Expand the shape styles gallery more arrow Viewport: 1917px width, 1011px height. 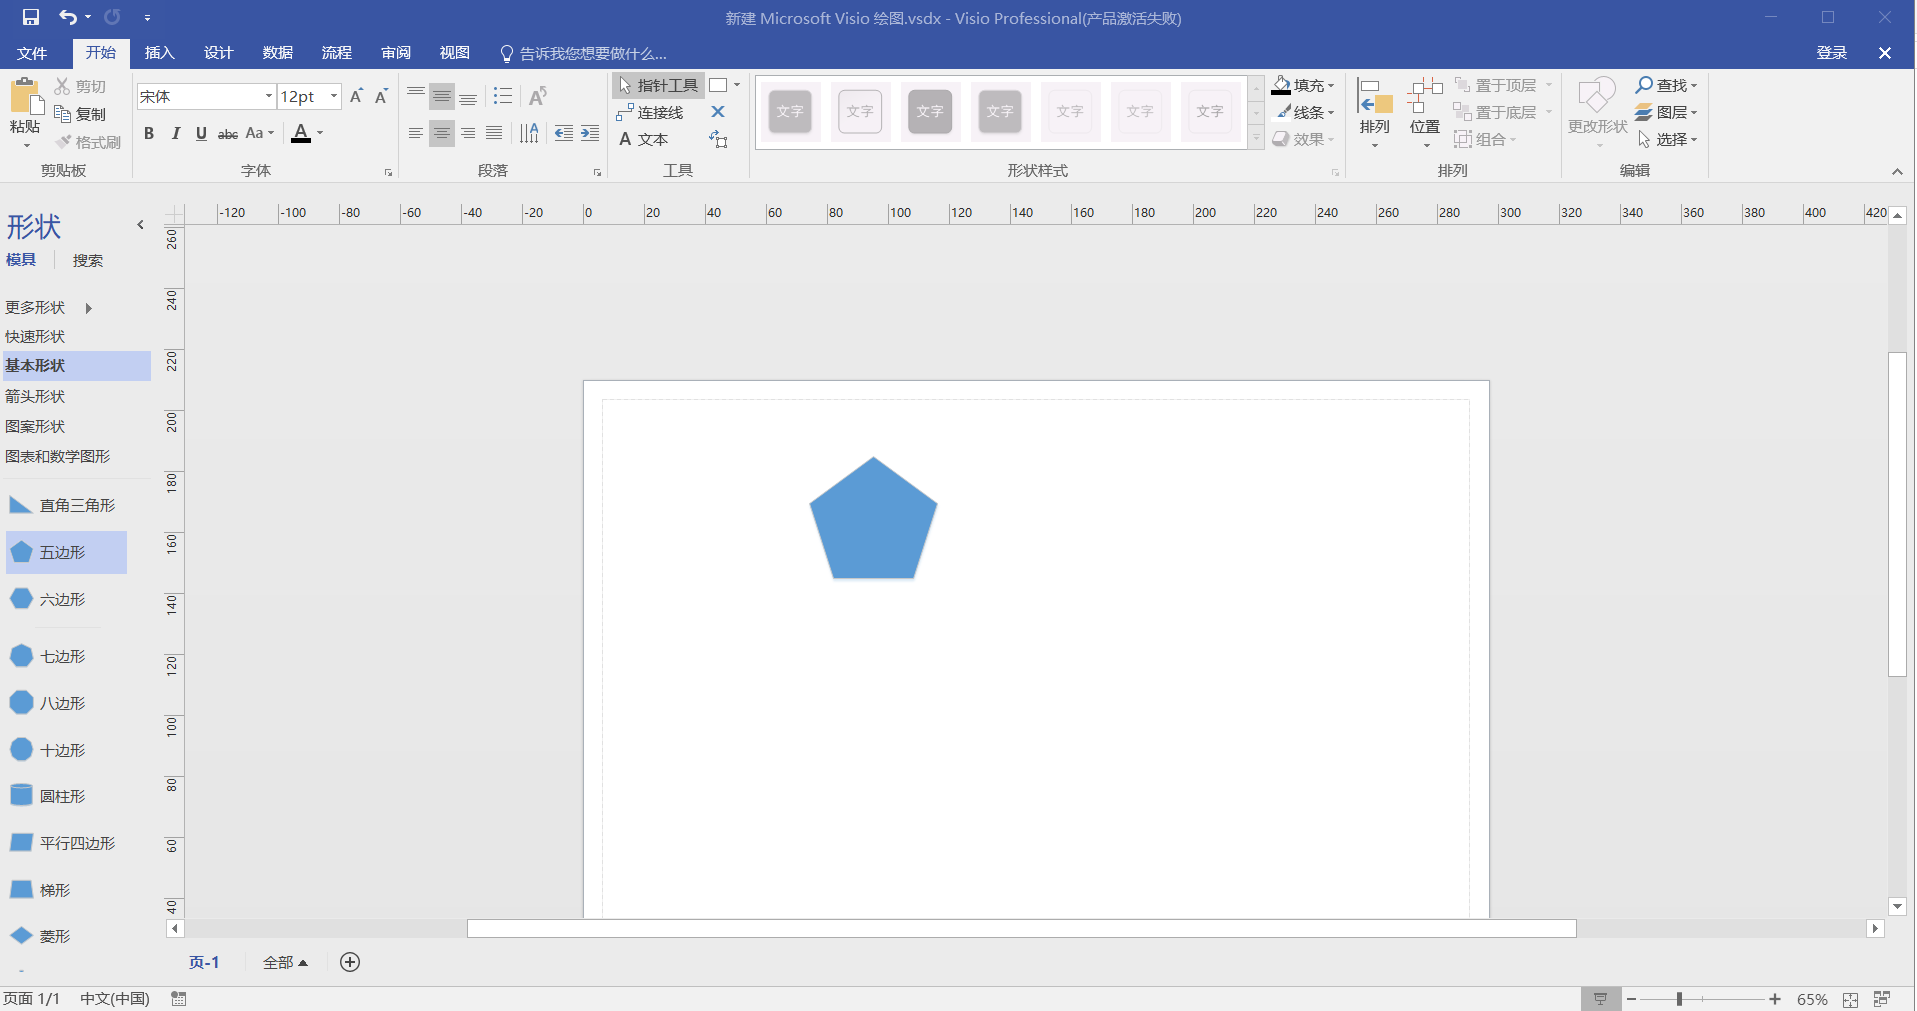tap(1256, 139)
